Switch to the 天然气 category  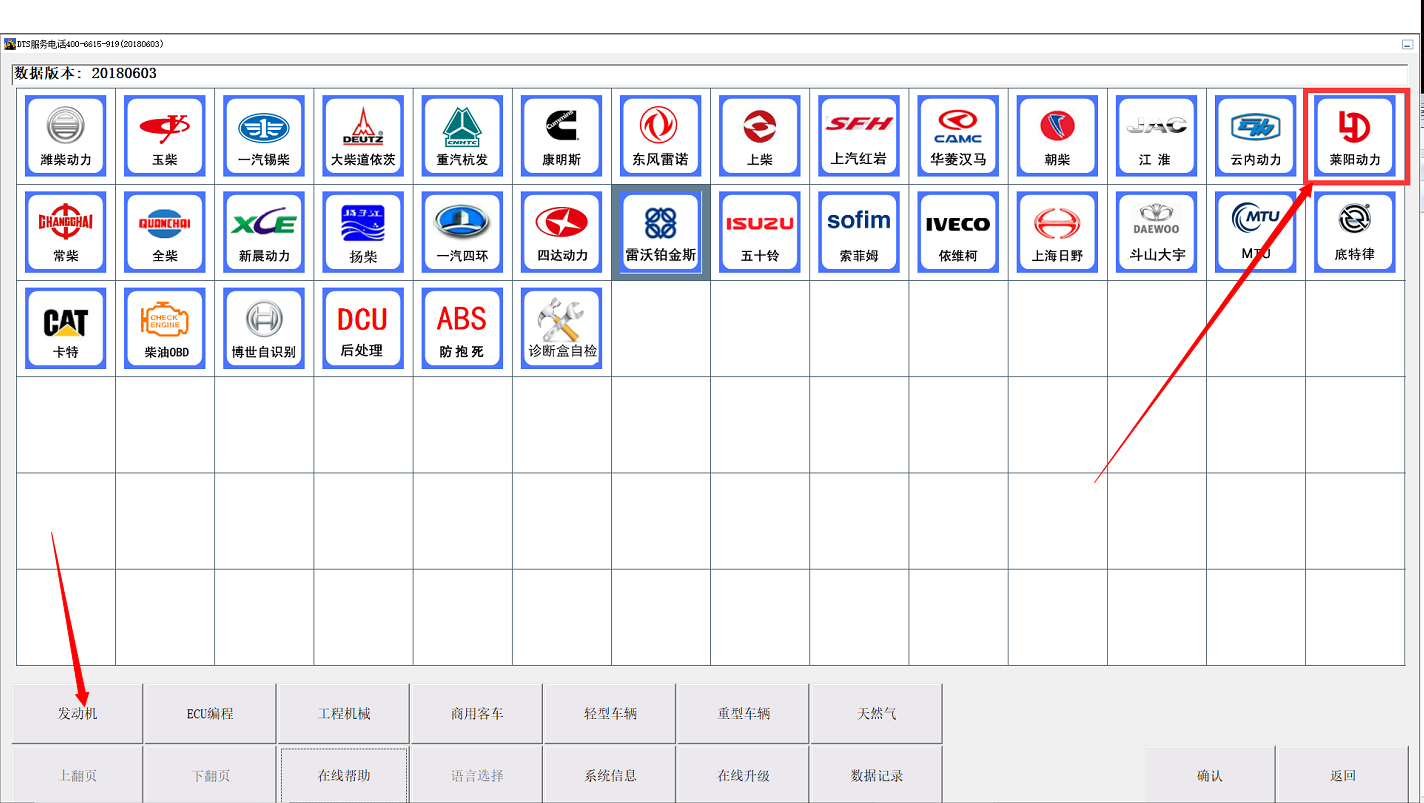pos(877,714)
